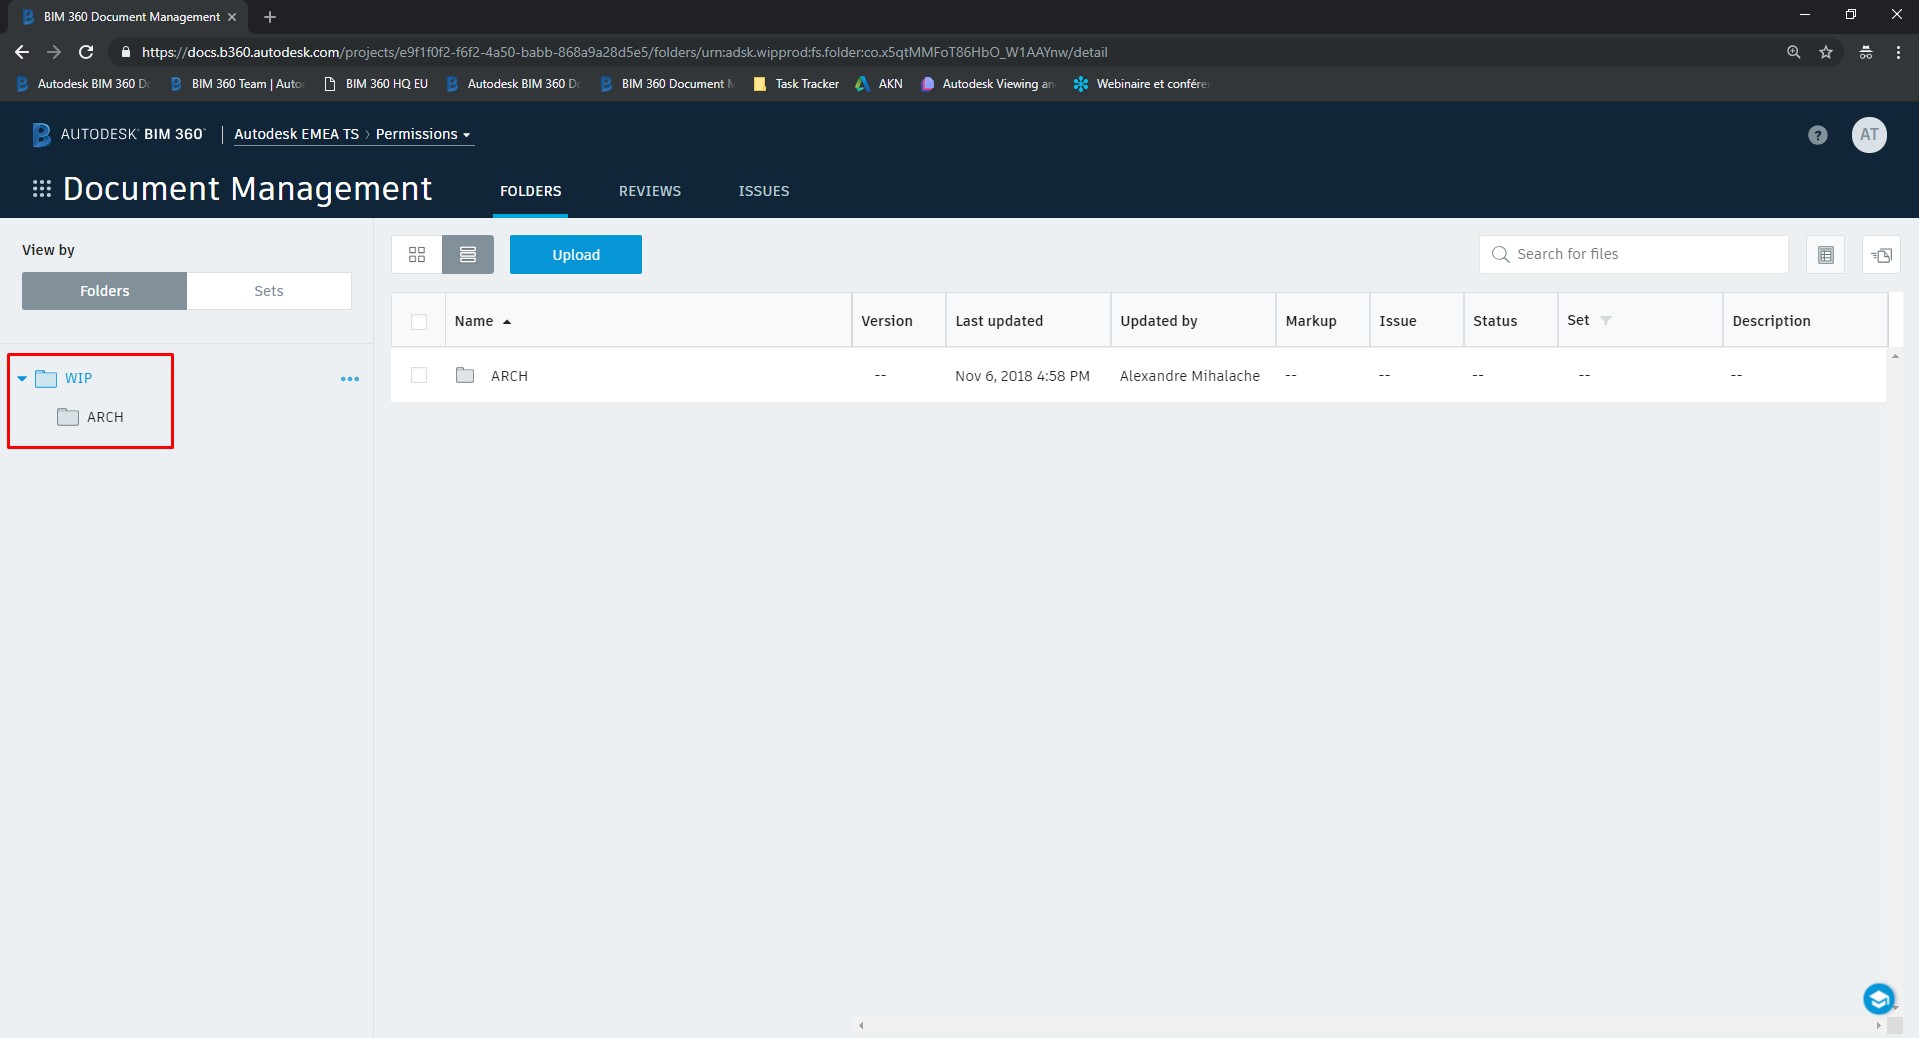Viewport: 1919px width, 1038px height.
Task: Click the search magnifier in the files search
Action: pyautogui.click(x=1500, y=254)
